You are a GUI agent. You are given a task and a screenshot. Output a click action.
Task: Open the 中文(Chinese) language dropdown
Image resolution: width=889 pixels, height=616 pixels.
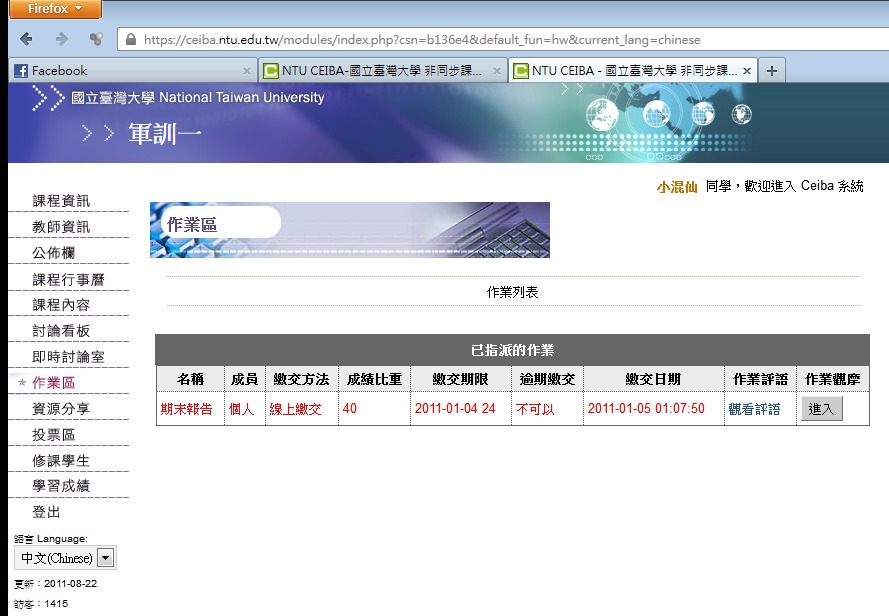pyautogui.click(x=65, y=558)
